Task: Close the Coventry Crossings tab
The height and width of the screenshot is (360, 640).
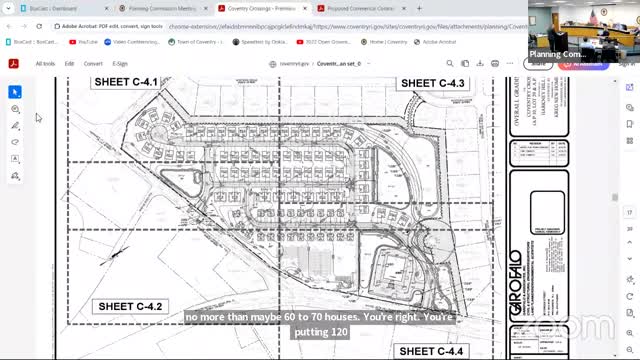Action: [305, 8]
